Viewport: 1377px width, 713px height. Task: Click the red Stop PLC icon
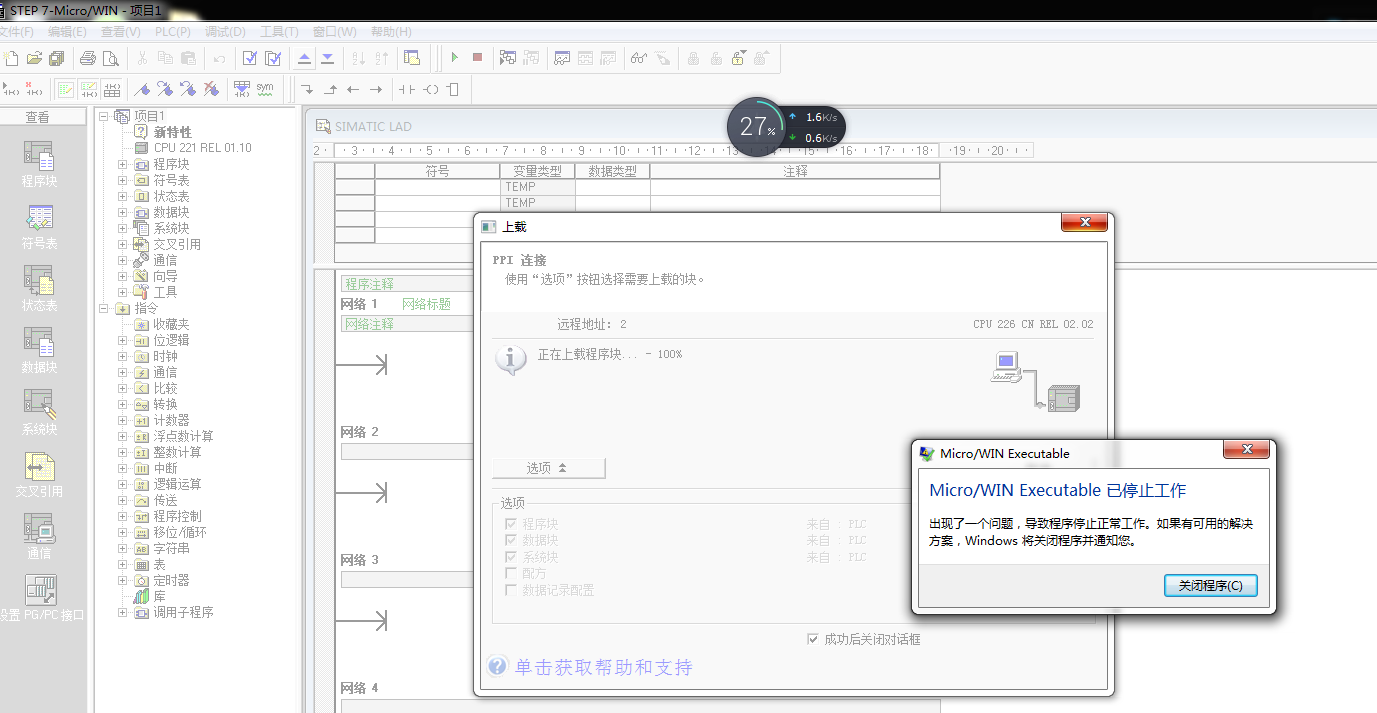click(x=477, y=58)
